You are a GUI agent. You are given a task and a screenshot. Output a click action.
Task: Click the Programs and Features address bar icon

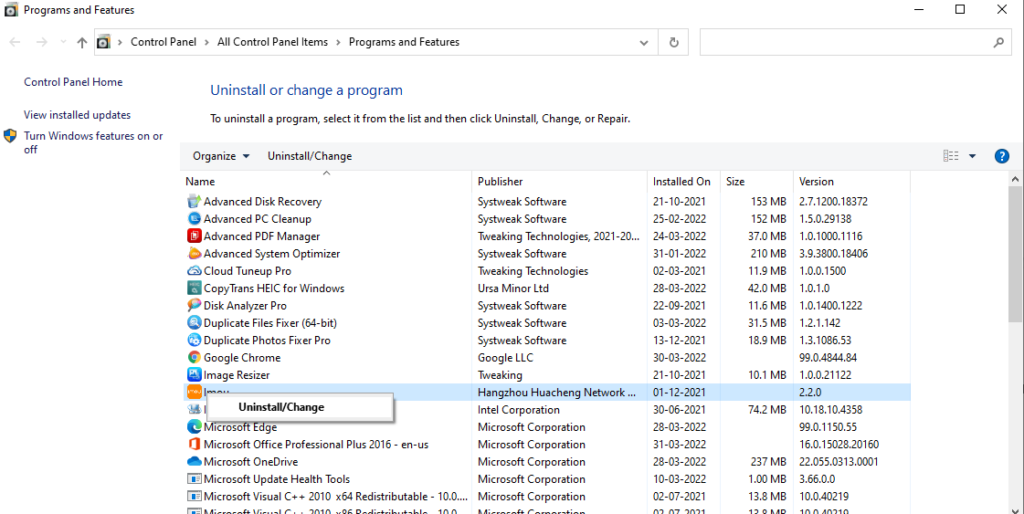coord(104,42)
